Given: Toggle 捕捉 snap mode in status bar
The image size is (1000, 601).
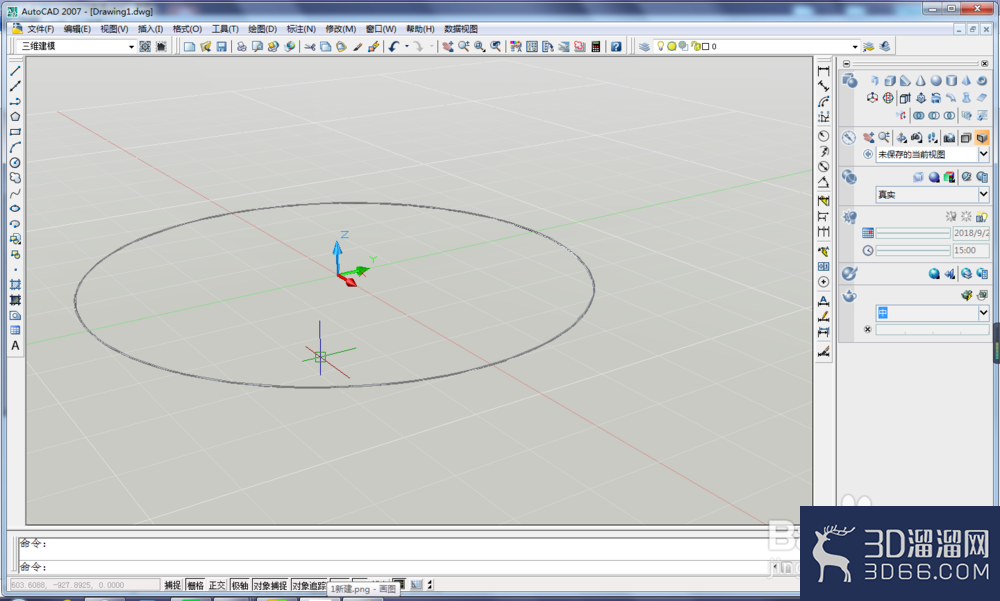Looking at the screenshot, I should 172,585.
